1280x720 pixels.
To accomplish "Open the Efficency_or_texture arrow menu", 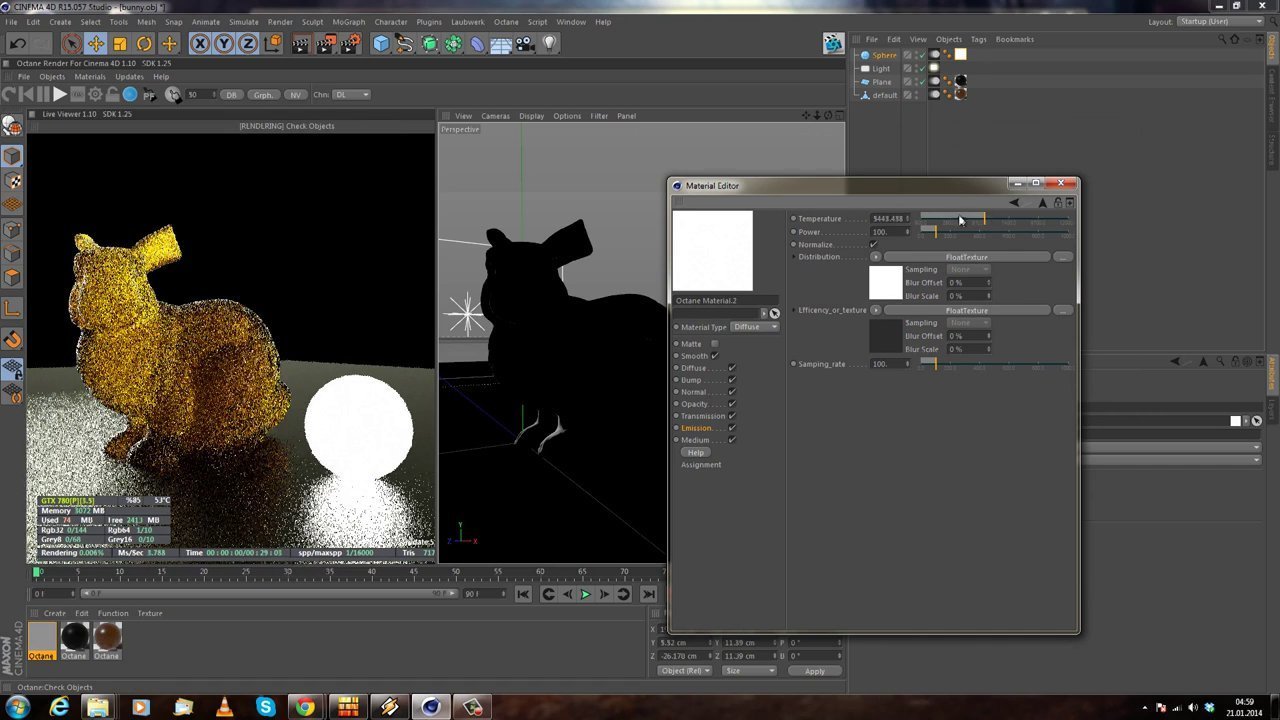I will coord(876,310).
